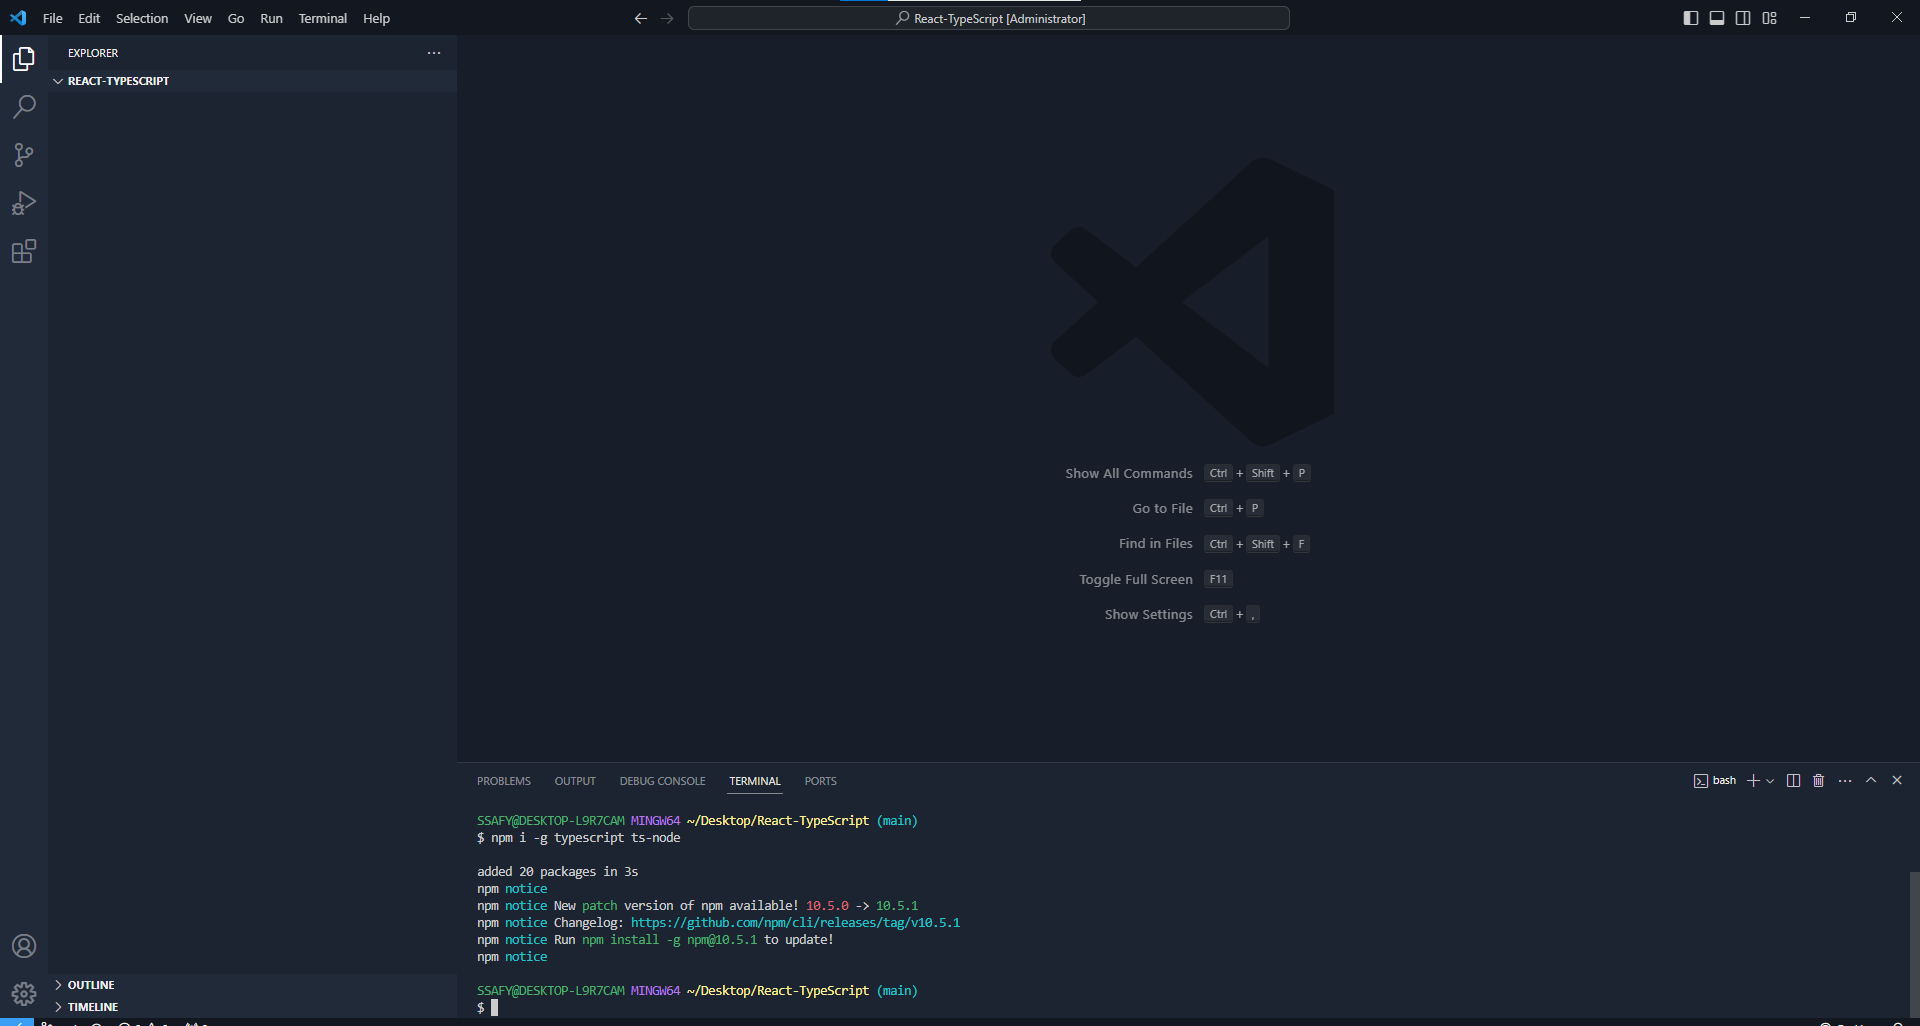Screen dimensions: 1920x1026
Task: Click 'Find in Files' text
Action: tap(1156, 544)
